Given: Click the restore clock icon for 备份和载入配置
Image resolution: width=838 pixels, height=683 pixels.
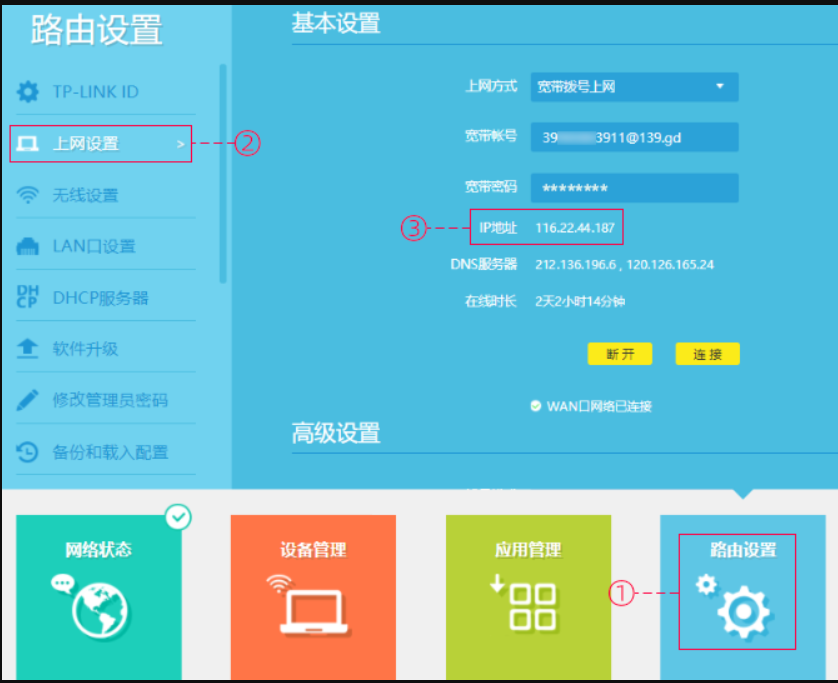Looking at the screenshot, I should click(27, 452).
